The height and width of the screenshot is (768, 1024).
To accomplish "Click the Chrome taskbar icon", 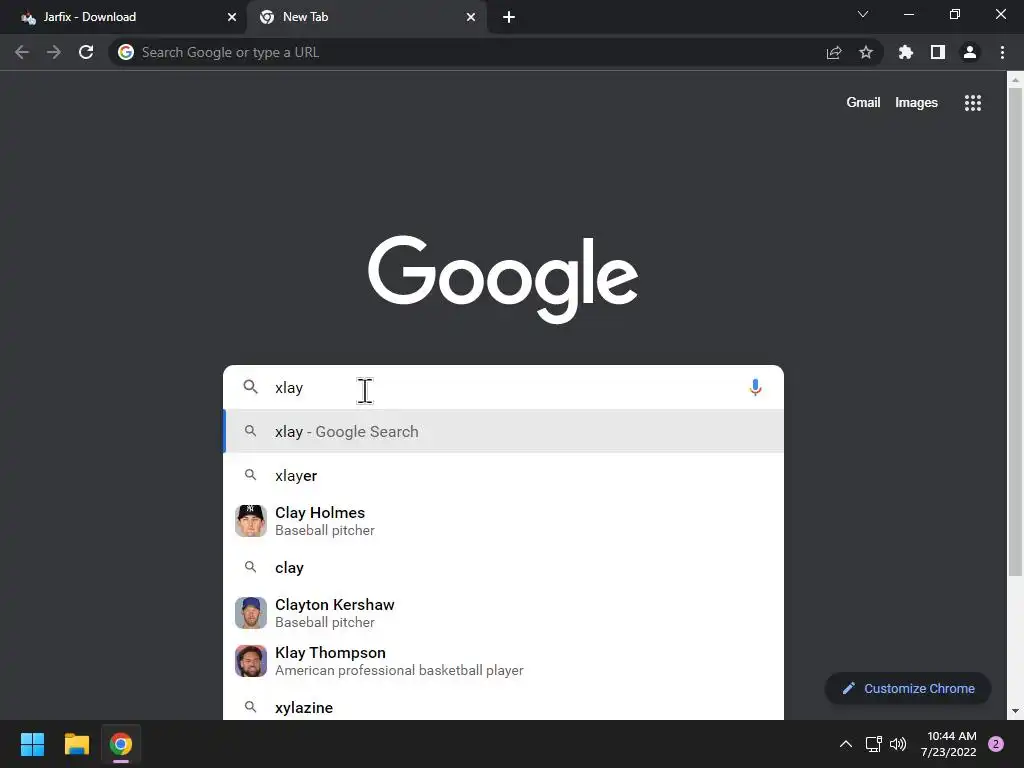I will tap(121, 744).
